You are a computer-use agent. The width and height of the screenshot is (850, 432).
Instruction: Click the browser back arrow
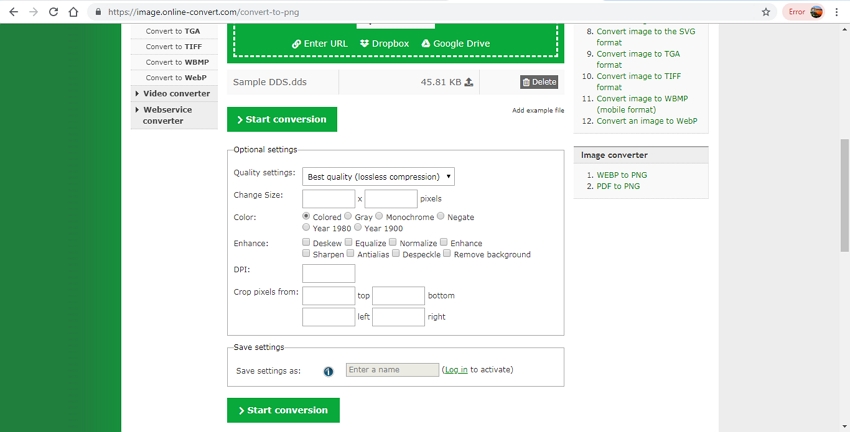pyautogui.click(x=13, y=12)
